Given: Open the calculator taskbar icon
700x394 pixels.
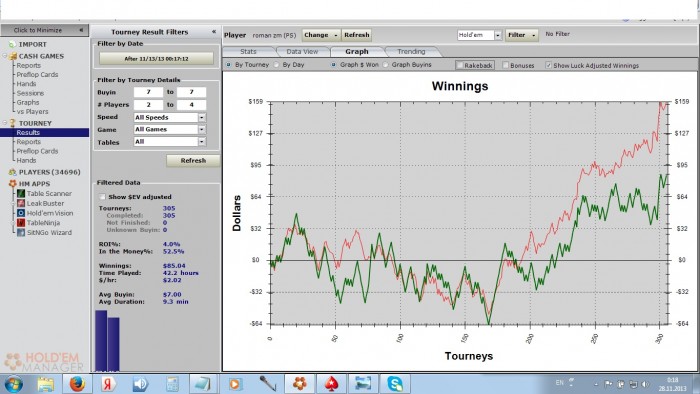Looking at the screenshot, I should [x=172, y=384].
